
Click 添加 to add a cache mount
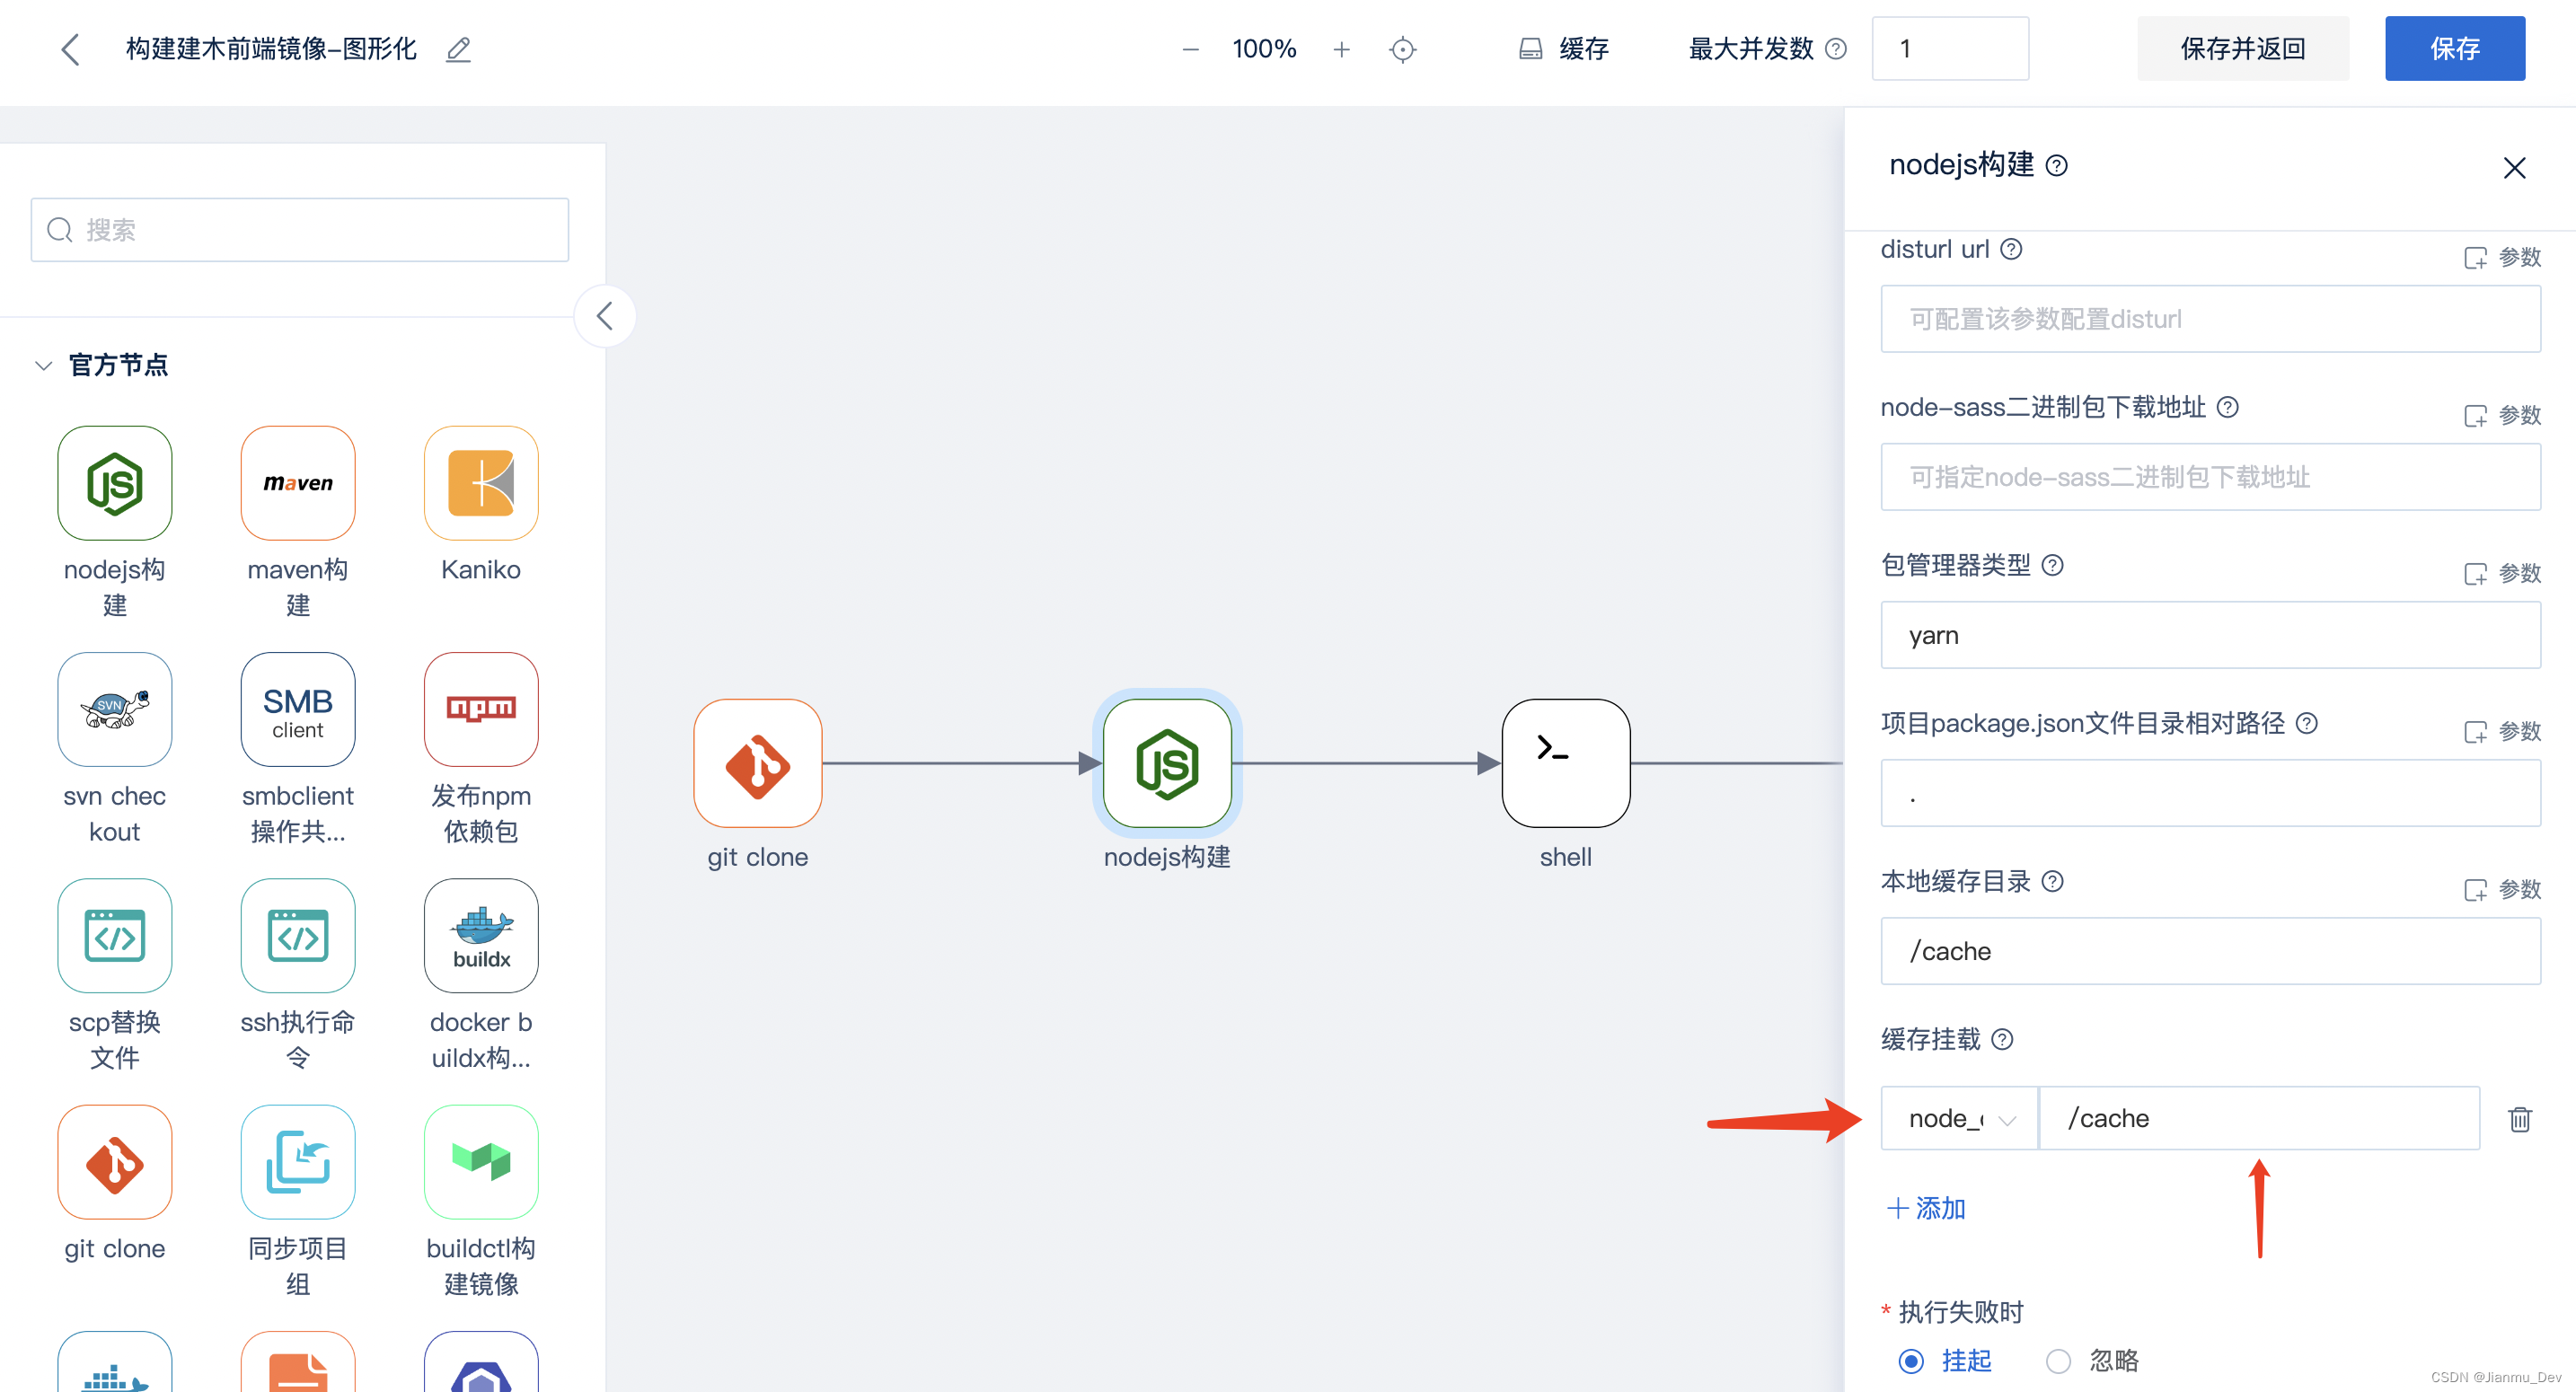pyautogui.click(x=1926, y=1208)
